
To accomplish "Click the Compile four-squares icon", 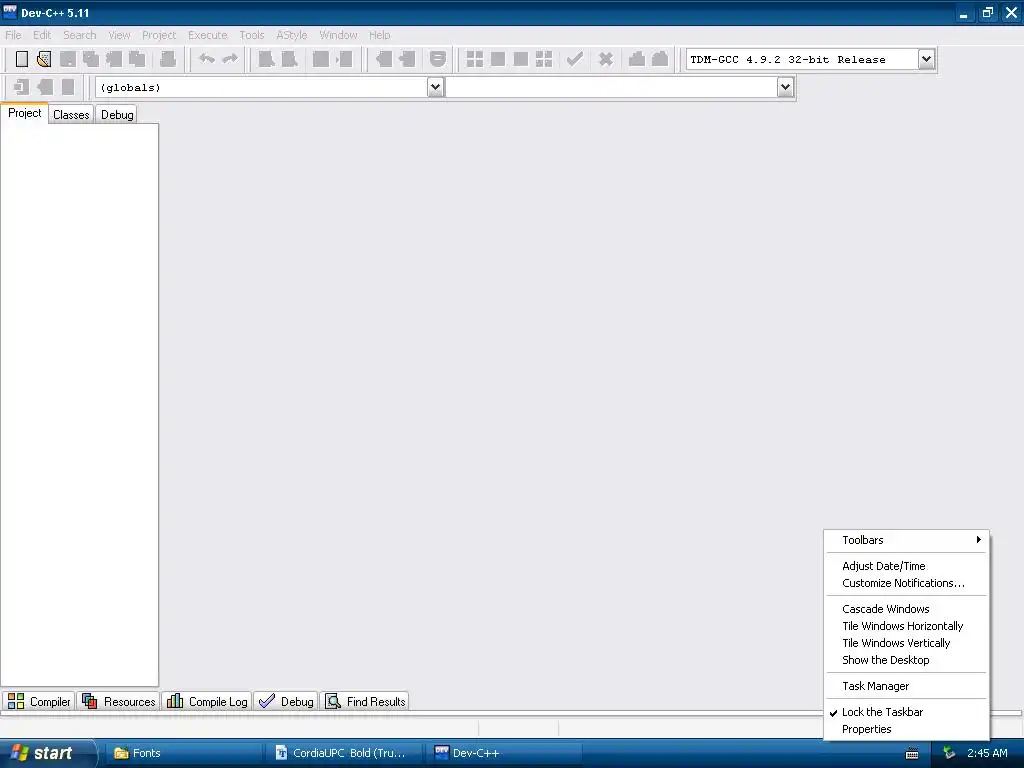I will (x=475, y=59).
